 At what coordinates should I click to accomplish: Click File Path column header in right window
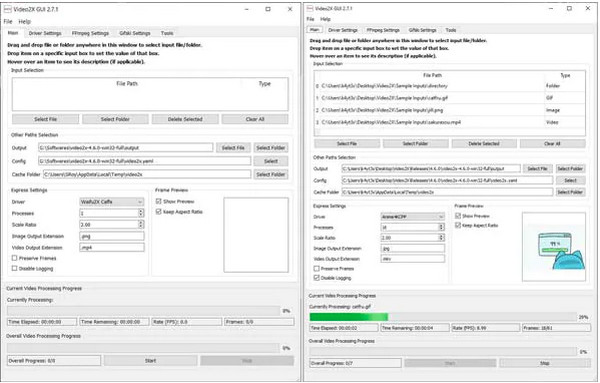pos(432,75)
